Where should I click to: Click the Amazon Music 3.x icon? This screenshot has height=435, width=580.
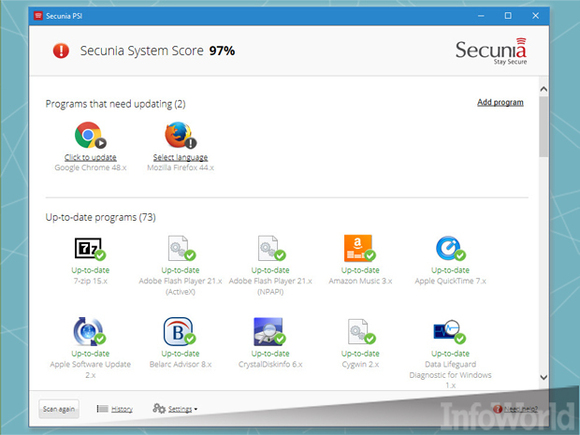360,248
